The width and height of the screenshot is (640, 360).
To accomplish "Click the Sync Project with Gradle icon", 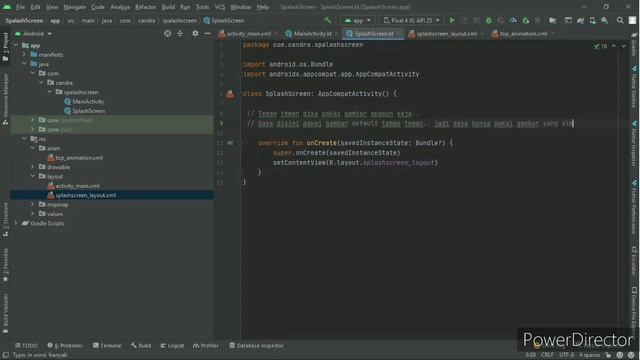I will 580,20.
